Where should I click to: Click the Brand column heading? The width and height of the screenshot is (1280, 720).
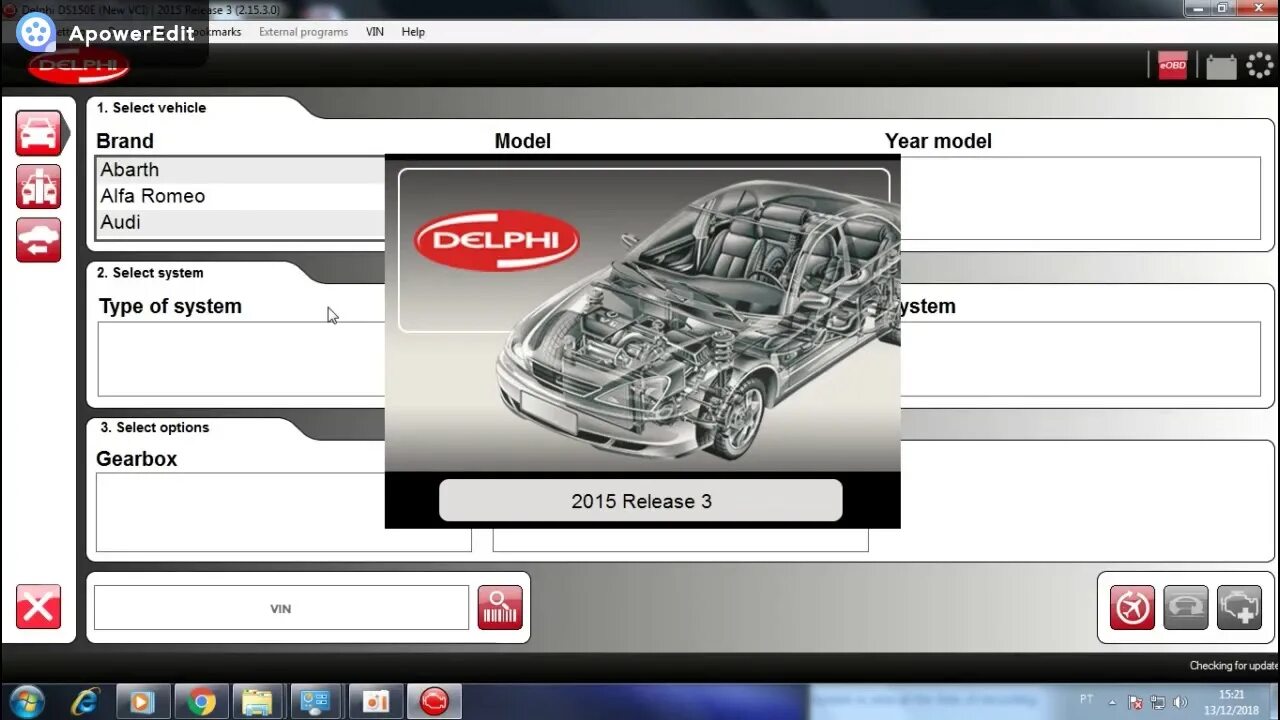[125, 141]
